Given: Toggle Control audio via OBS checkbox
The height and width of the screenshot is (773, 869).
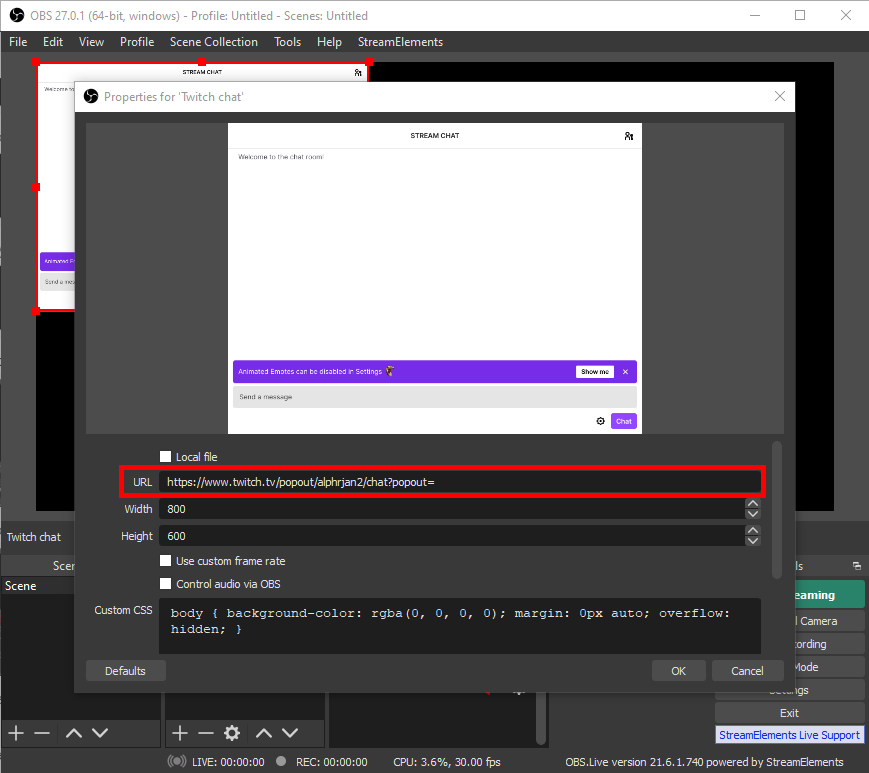Looking at the screenshot, I should tap(165, 583).
